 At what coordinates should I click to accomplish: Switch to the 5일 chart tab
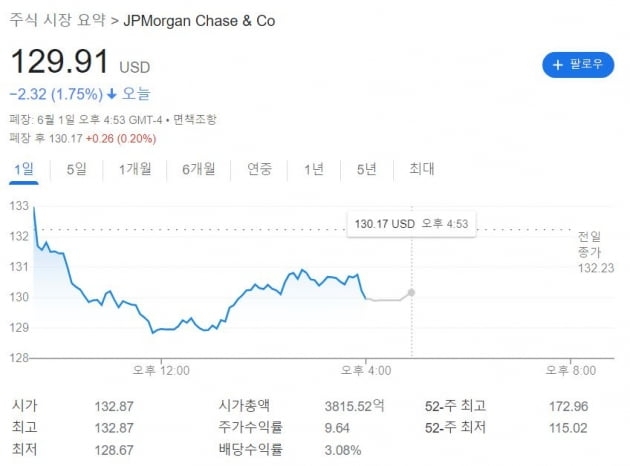coord(77,169)
